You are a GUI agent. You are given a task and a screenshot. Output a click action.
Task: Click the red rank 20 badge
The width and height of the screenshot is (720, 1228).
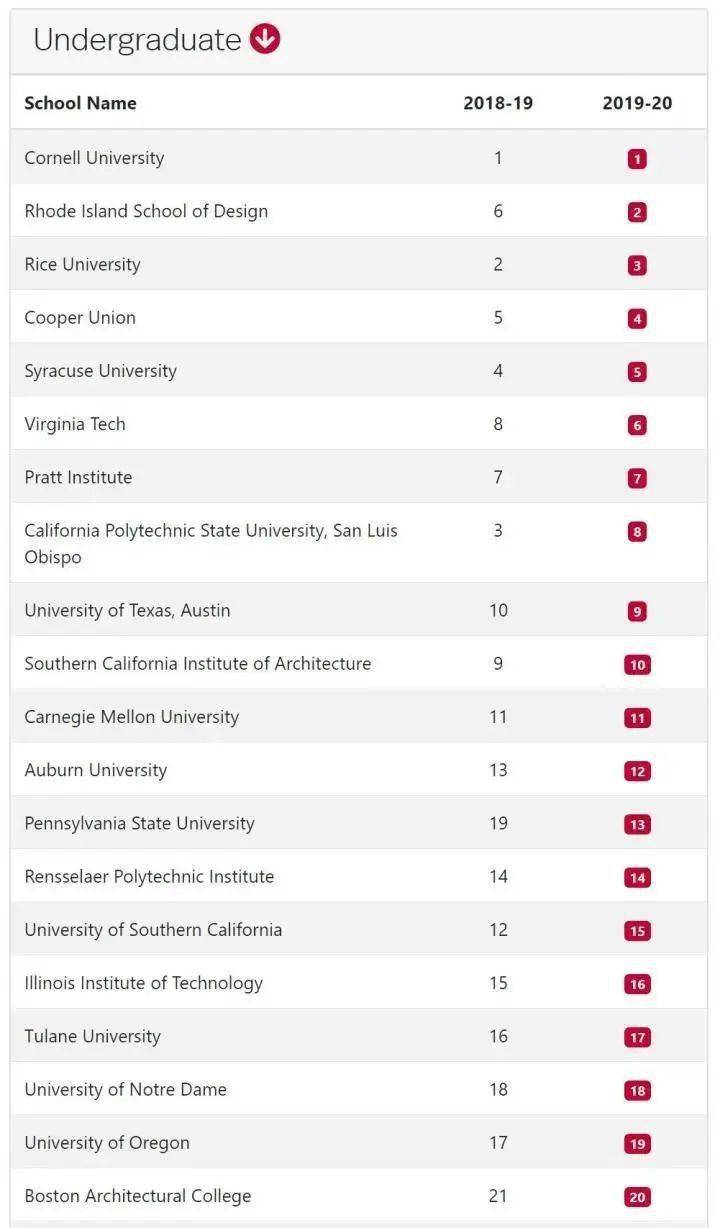[637, 1197]
